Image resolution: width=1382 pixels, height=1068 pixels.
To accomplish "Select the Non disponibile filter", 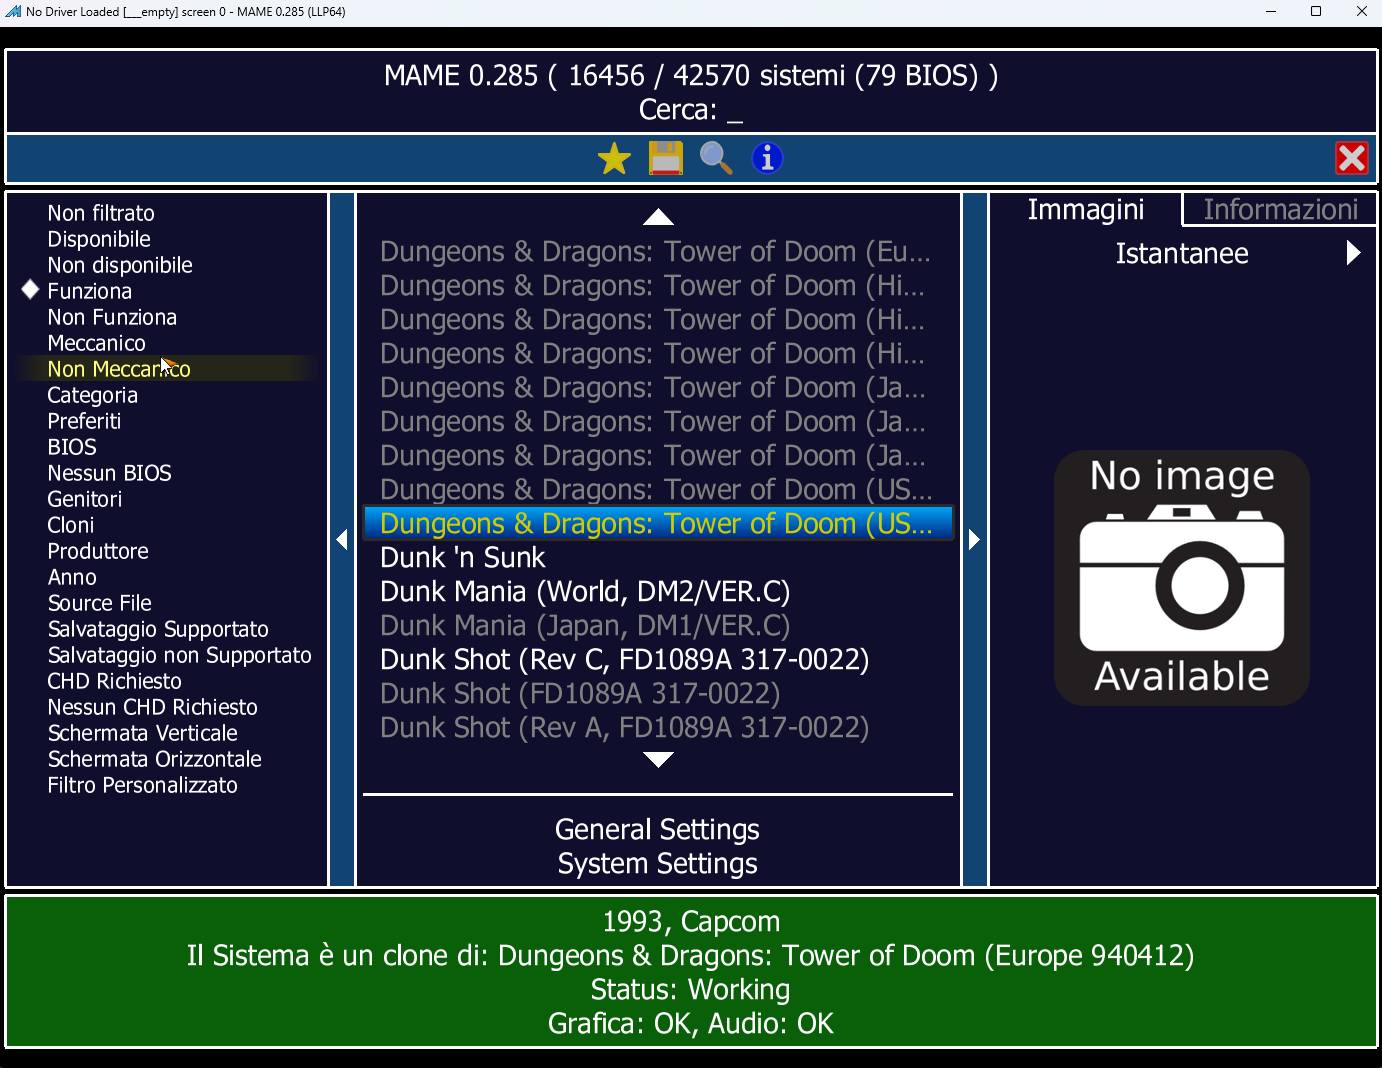I will tap(120, 265).
